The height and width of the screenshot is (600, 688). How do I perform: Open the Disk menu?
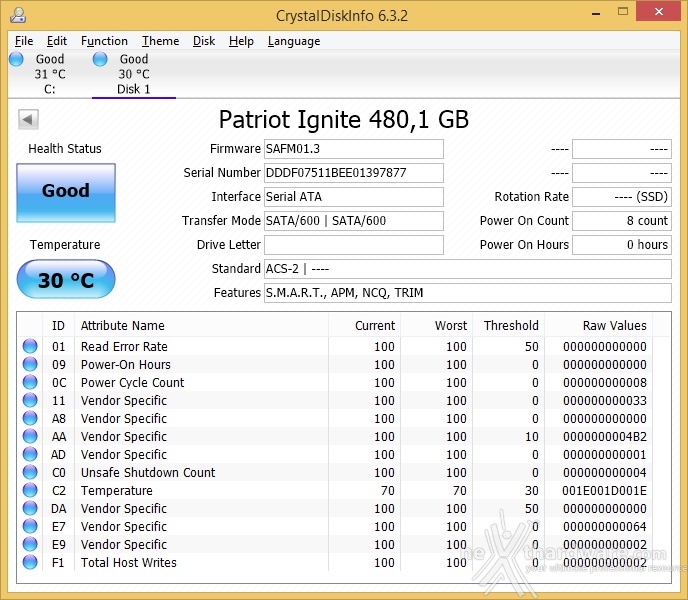(204, 41)
